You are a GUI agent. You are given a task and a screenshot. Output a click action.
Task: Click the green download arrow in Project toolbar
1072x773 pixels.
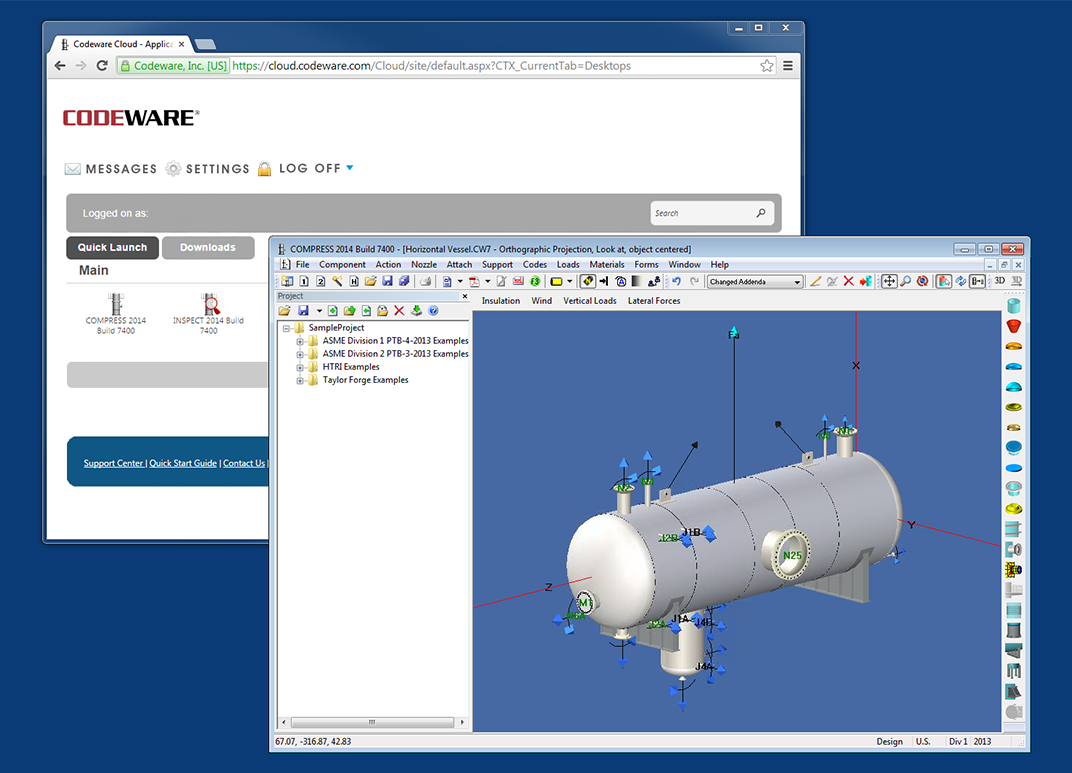(x=416, y=311)
